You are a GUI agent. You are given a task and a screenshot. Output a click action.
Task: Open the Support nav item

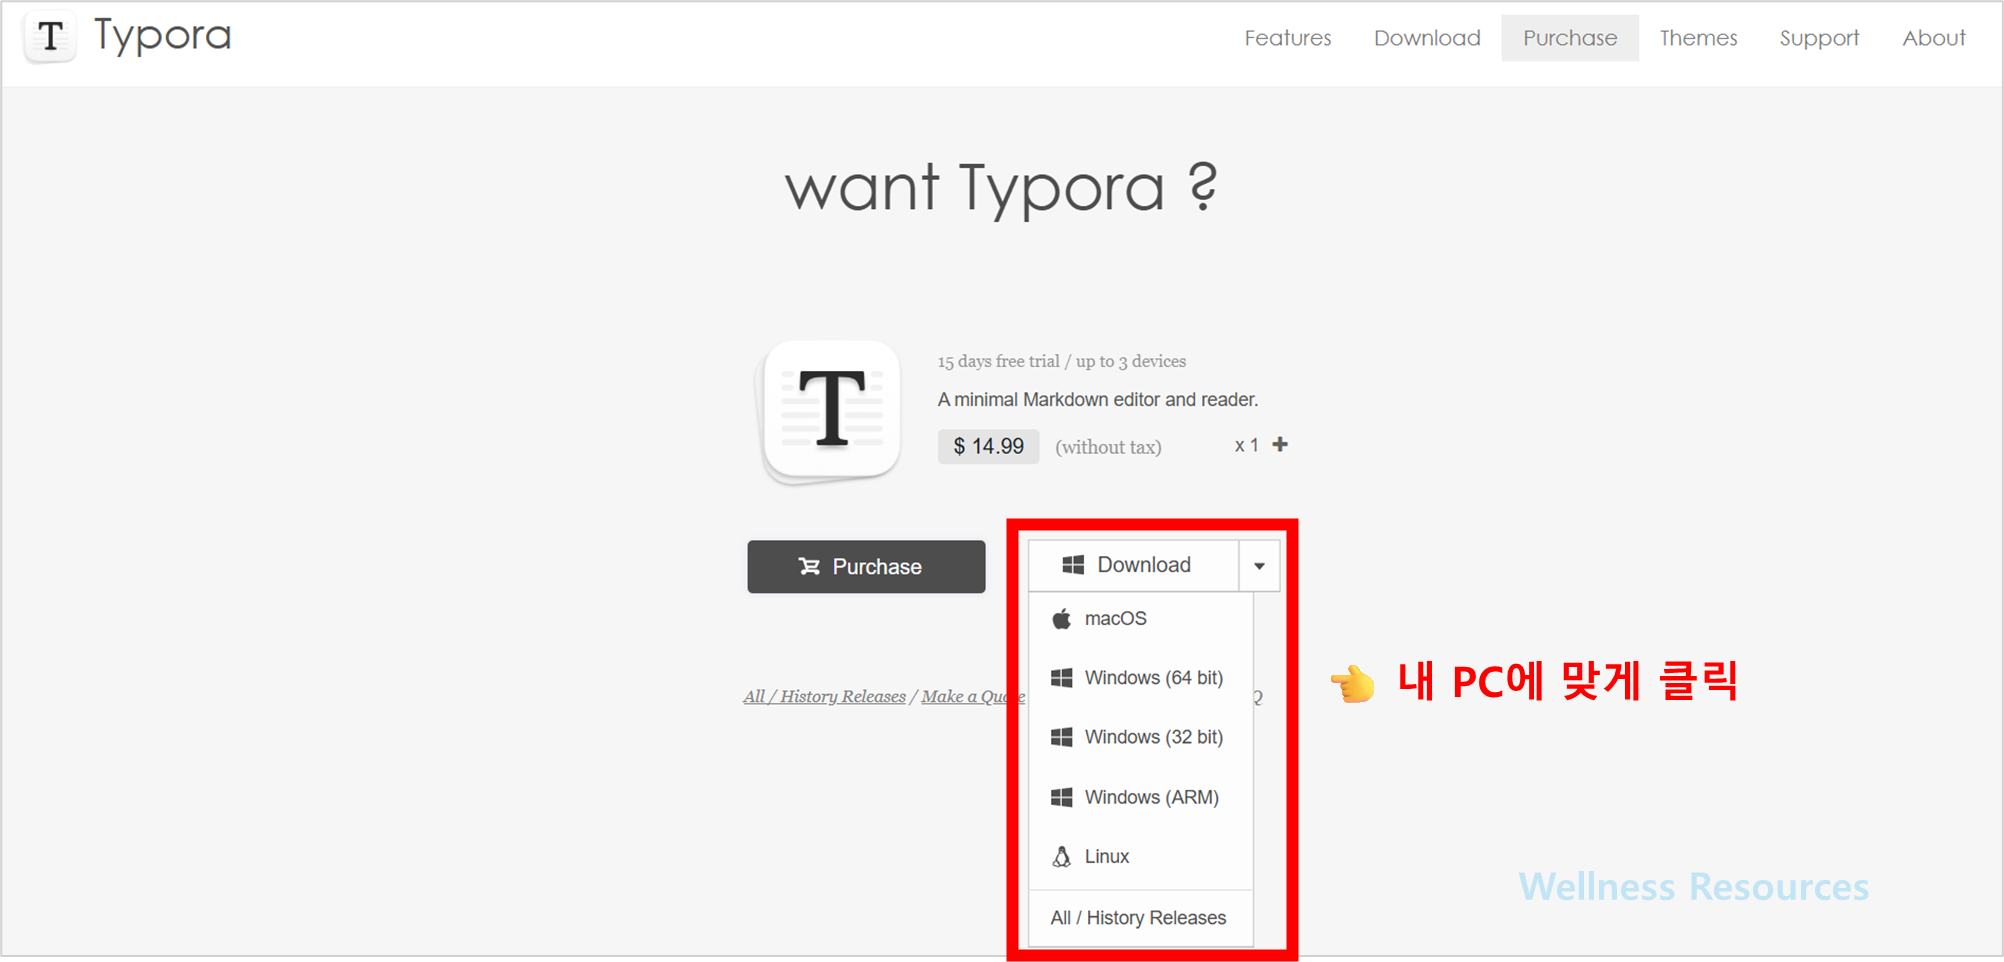pyautogui.click(x=1818, y=38)
